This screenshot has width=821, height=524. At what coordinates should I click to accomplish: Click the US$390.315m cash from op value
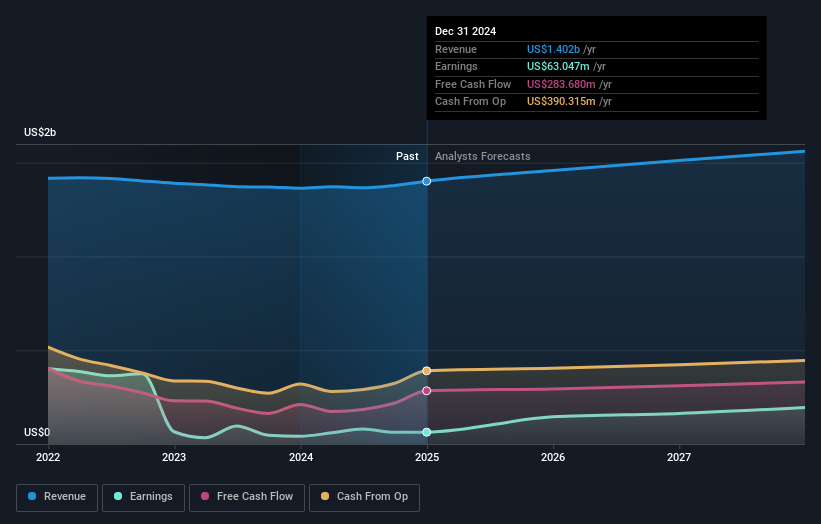561,102
